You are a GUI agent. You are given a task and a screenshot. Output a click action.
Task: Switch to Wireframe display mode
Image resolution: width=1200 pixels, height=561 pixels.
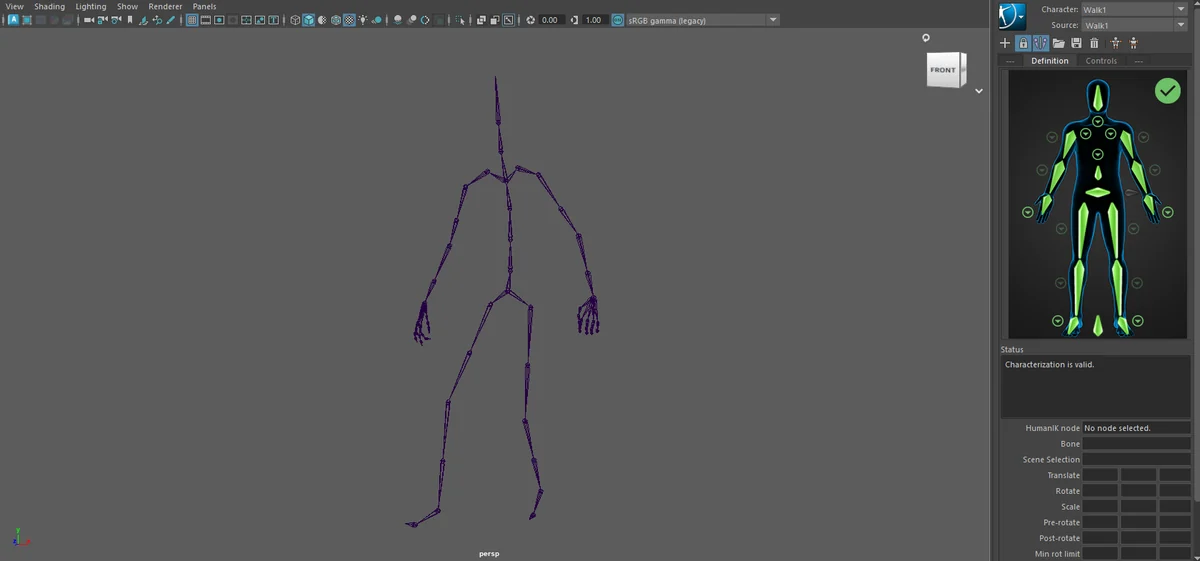pyautogui.click(x=295, y=20)
